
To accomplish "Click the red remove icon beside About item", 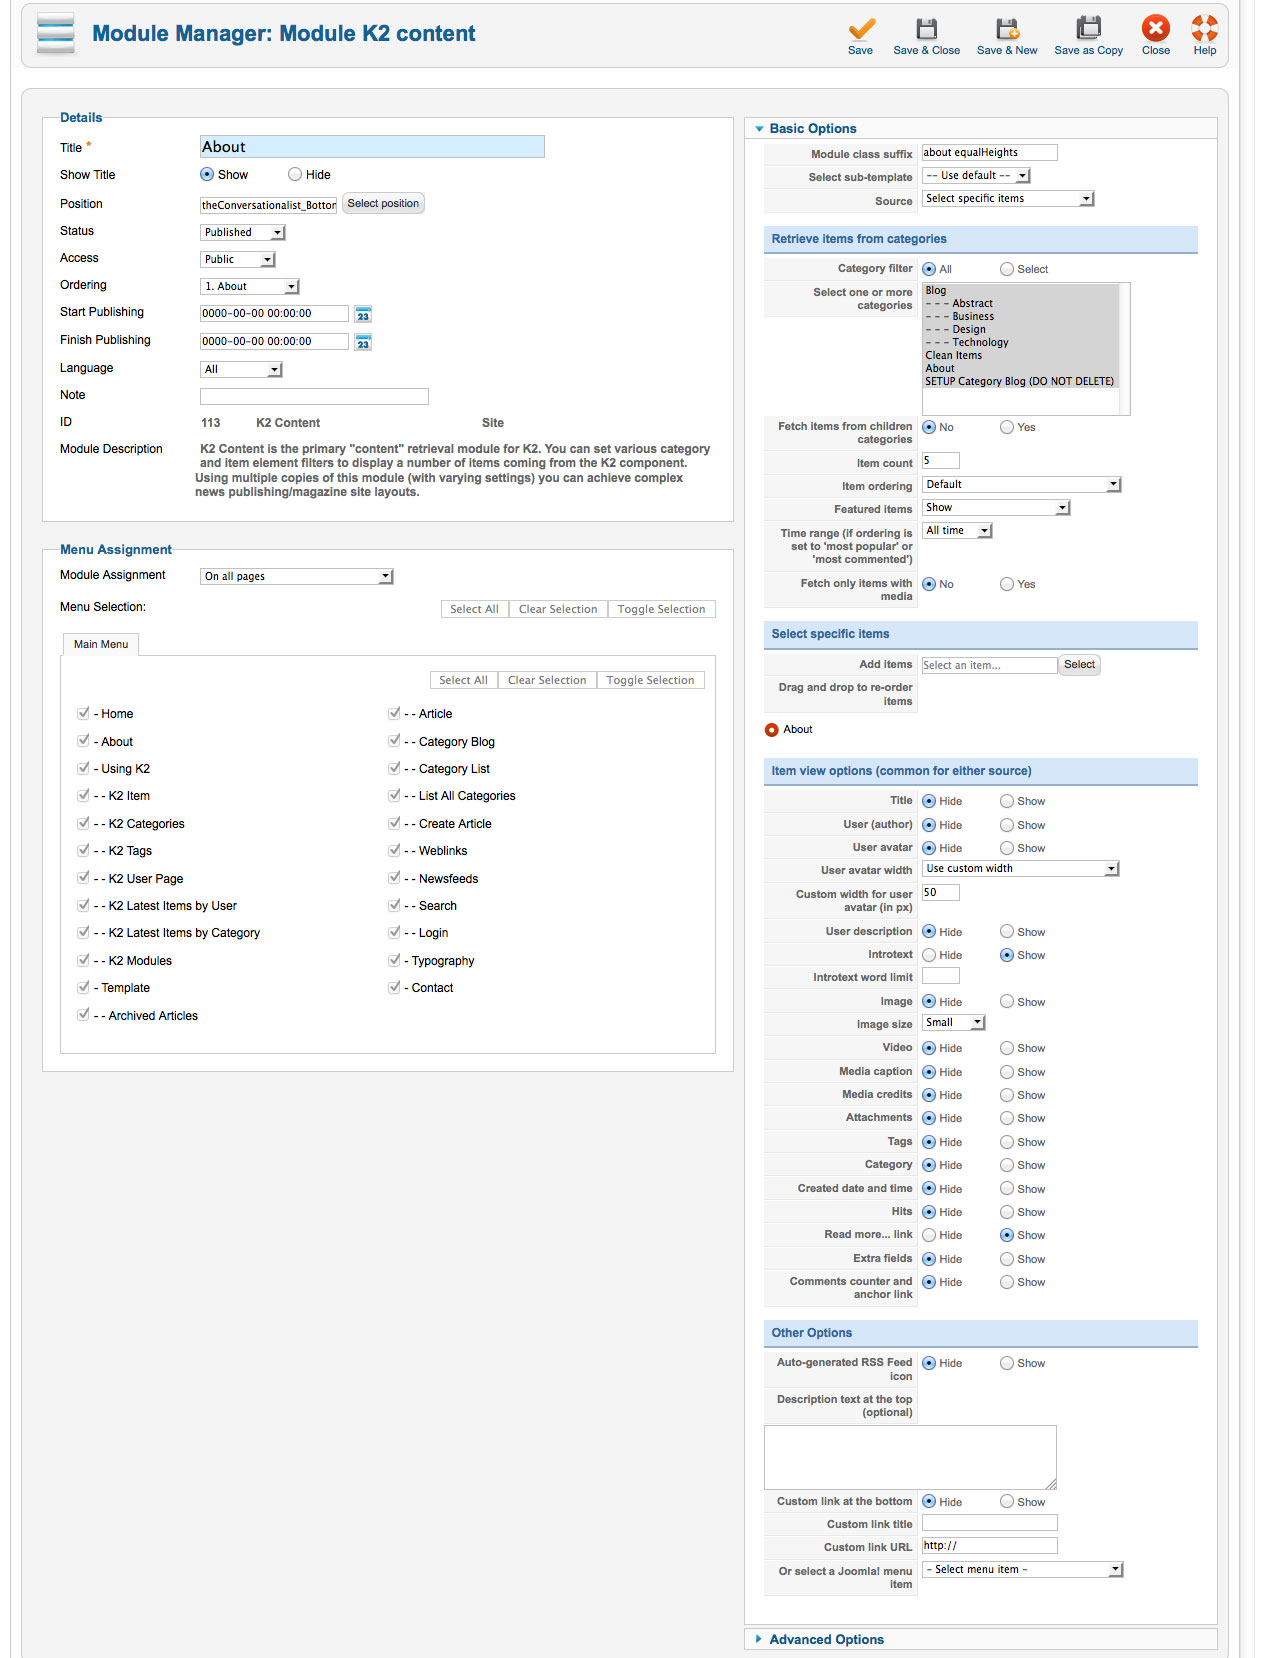I will (x=771, y=730).
